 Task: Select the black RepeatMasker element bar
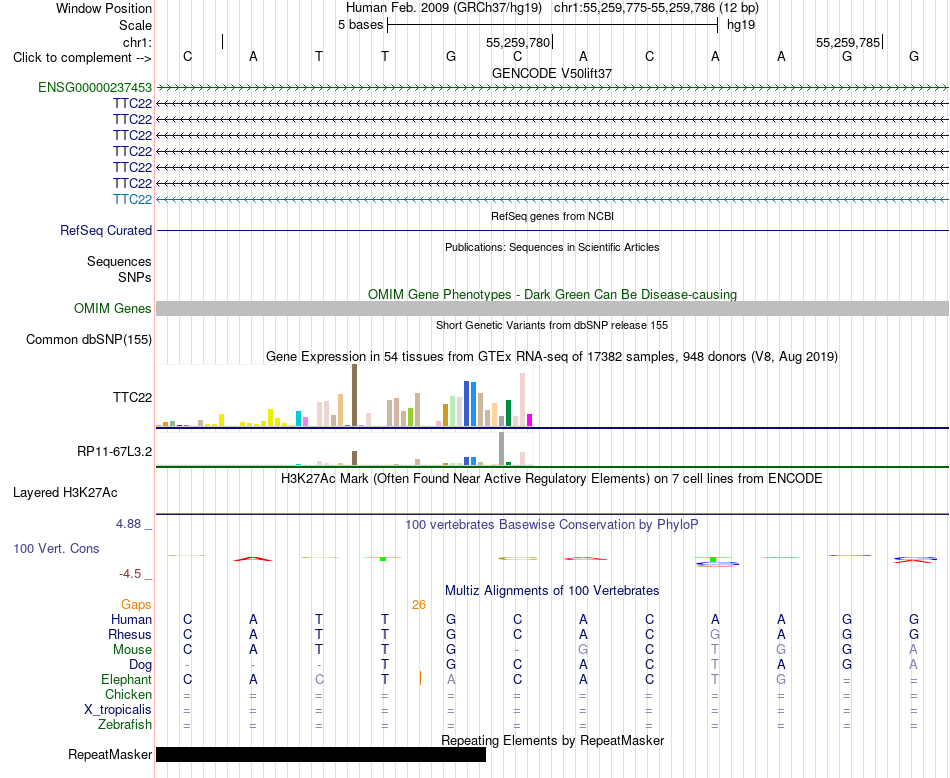[321, 754]
